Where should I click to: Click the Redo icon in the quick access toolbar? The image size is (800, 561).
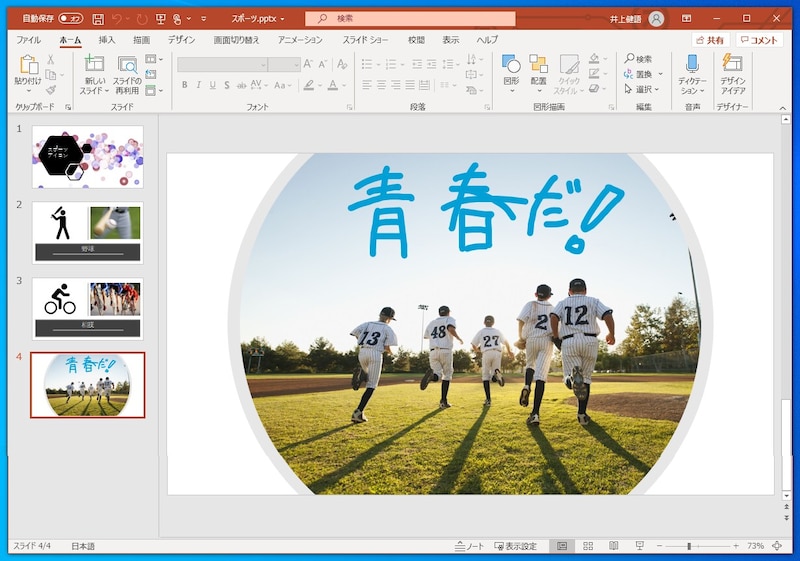142,19
